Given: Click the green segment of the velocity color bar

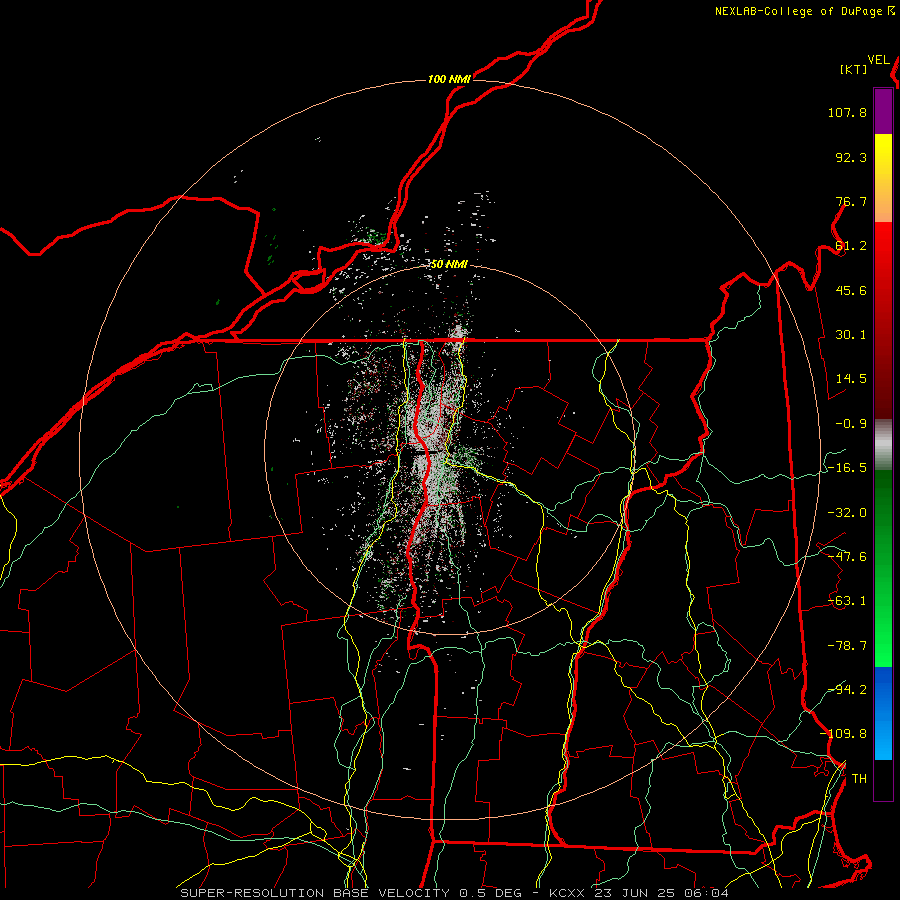Looking at the screenshot, I should tap(883, 568).
